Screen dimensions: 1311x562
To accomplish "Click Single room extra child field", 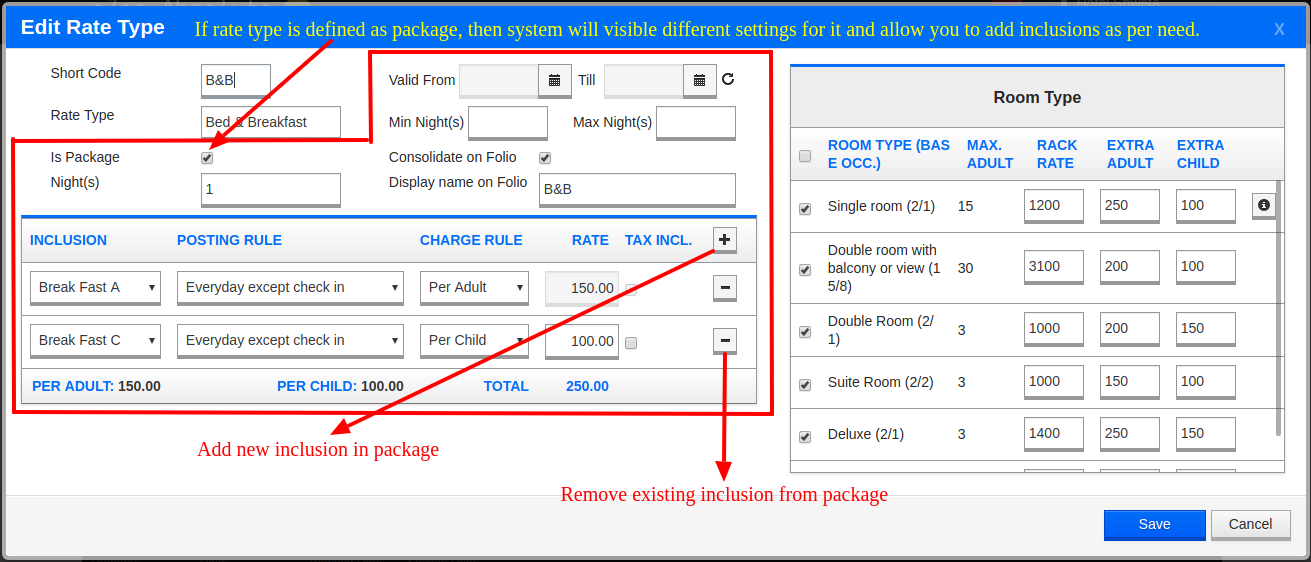I will pos(1206,205).
